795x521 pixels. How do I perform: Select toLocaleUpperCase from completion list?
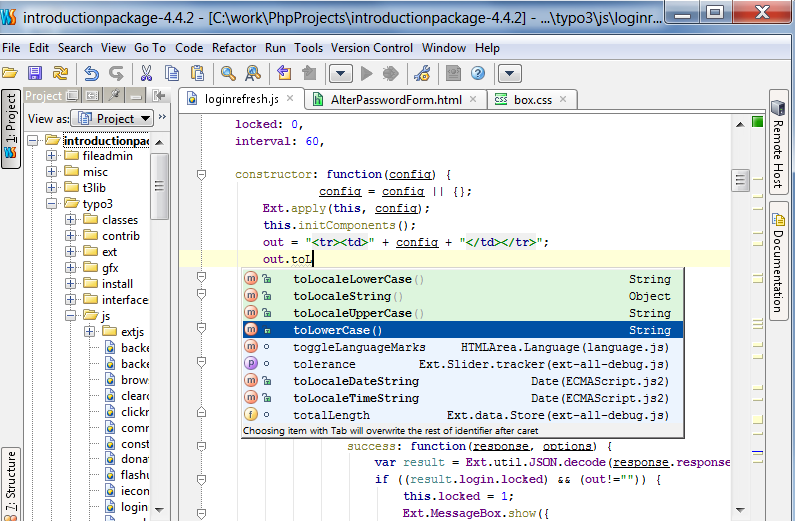(352, 313)
